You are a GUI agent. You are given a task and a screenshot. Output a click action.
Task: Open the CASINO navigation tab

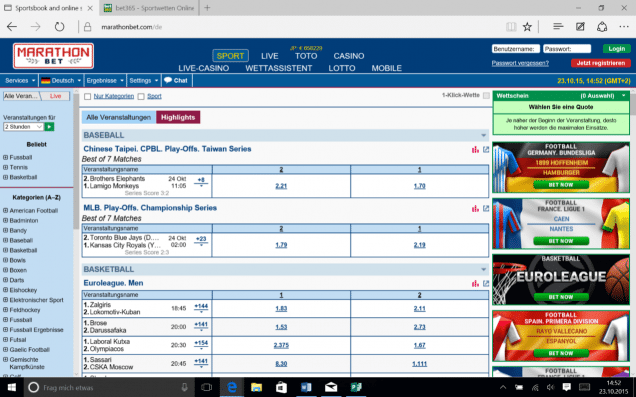349,56
